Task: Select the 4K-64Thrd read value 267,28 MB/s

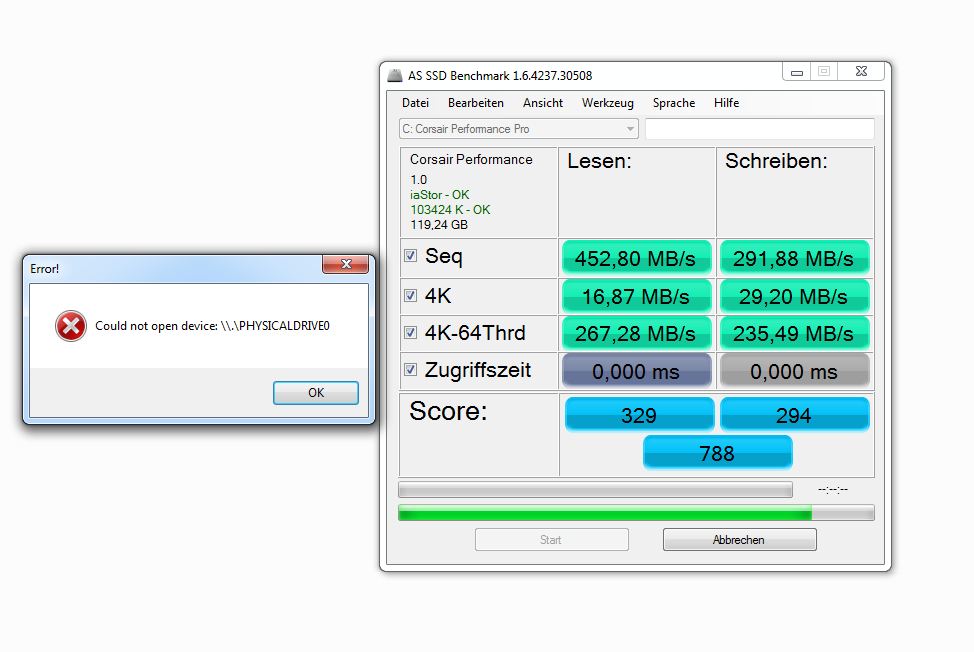Action: point(636,334)
